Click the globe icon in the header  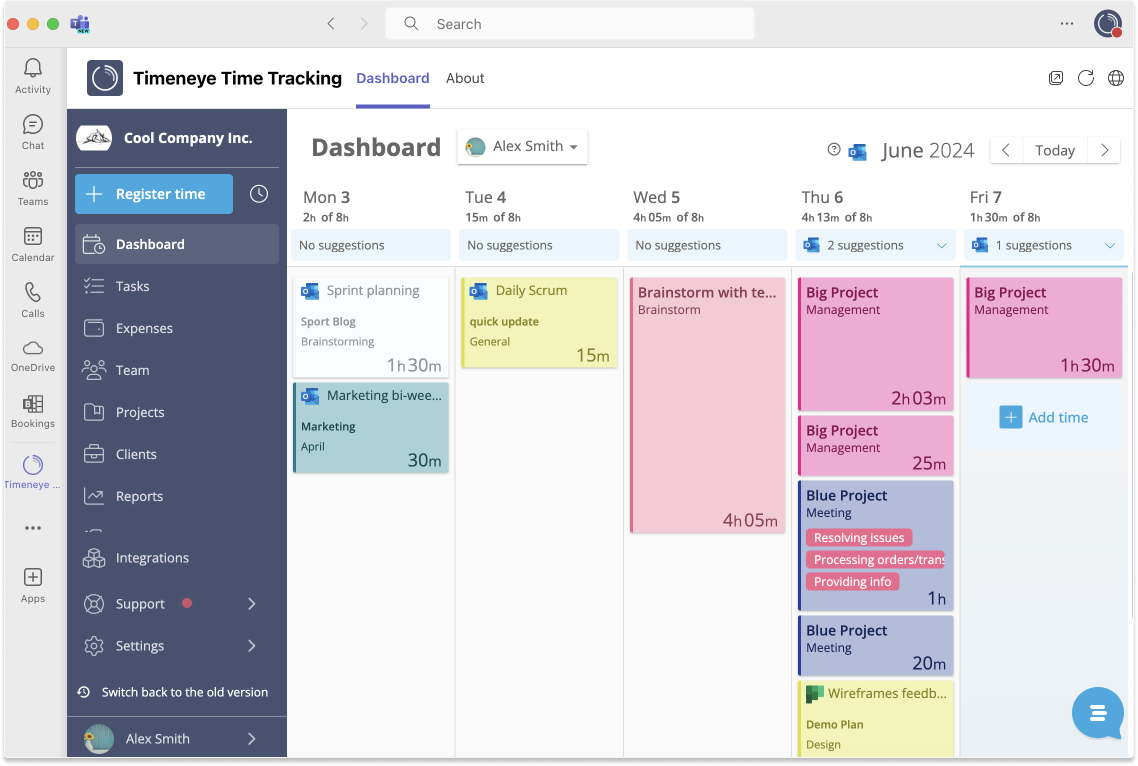point(1116,77)
